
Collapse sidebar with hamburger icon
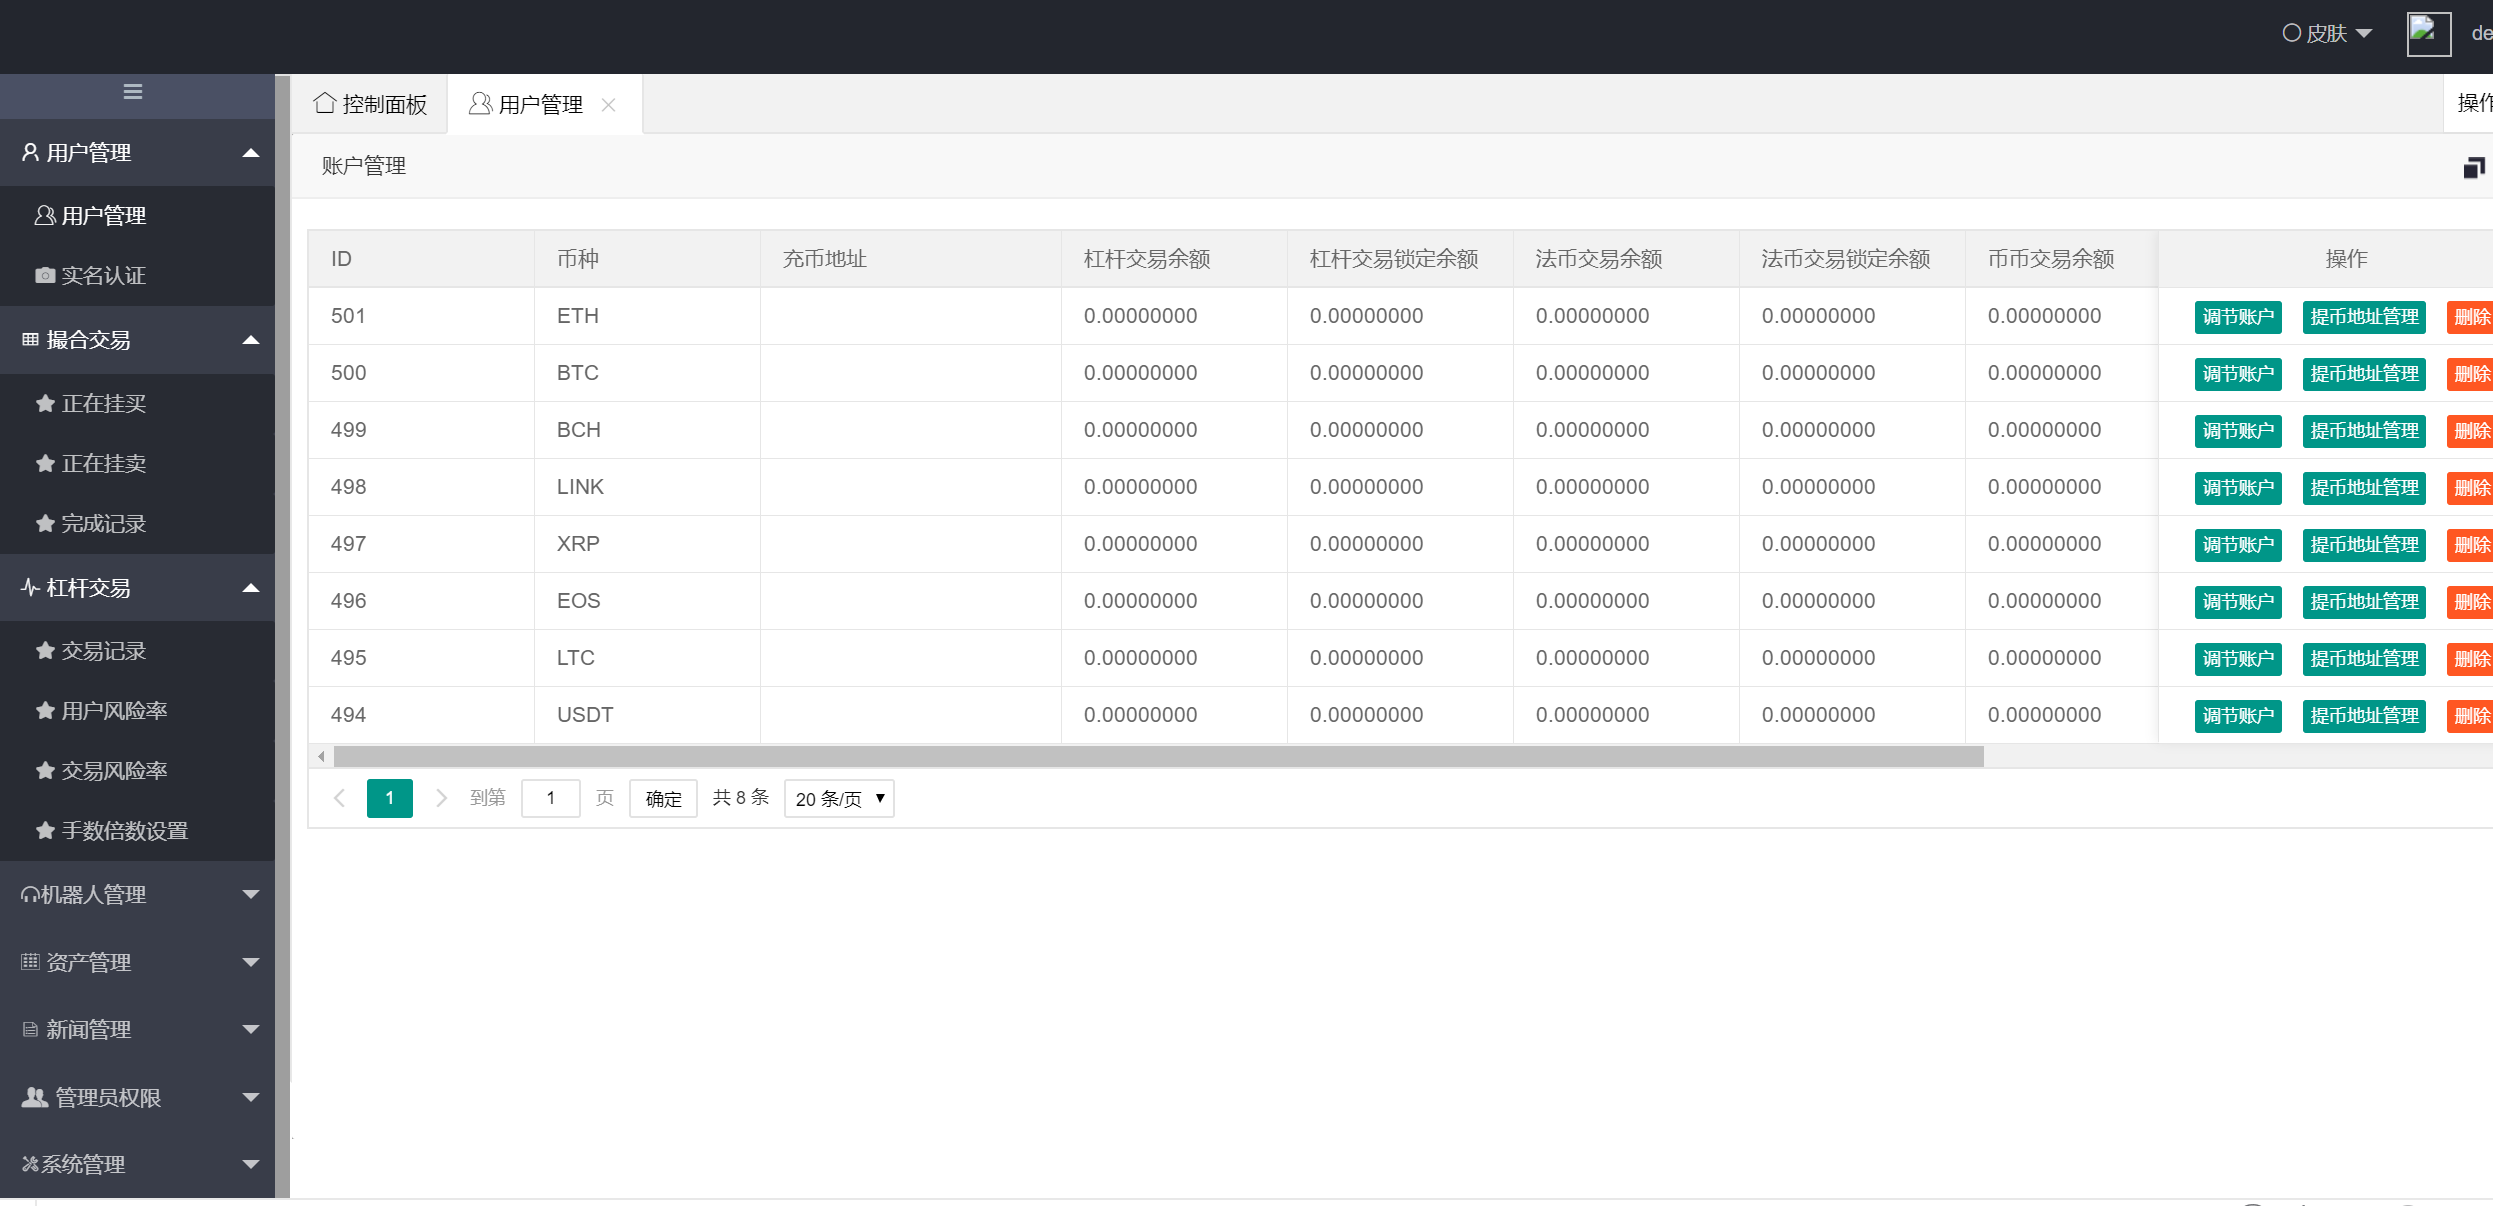(133, 92)
